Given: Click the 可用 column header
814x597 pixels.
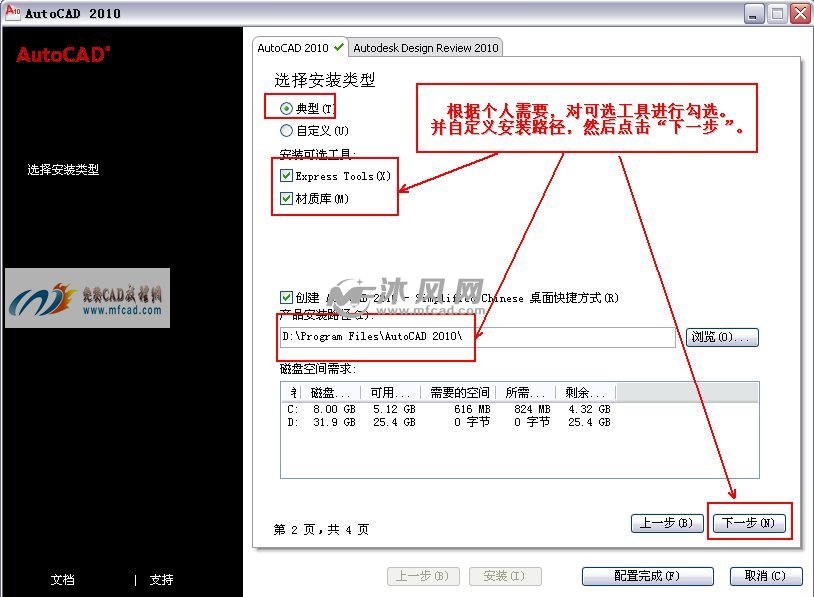Looking at the screenshot, I should point(390,392).
